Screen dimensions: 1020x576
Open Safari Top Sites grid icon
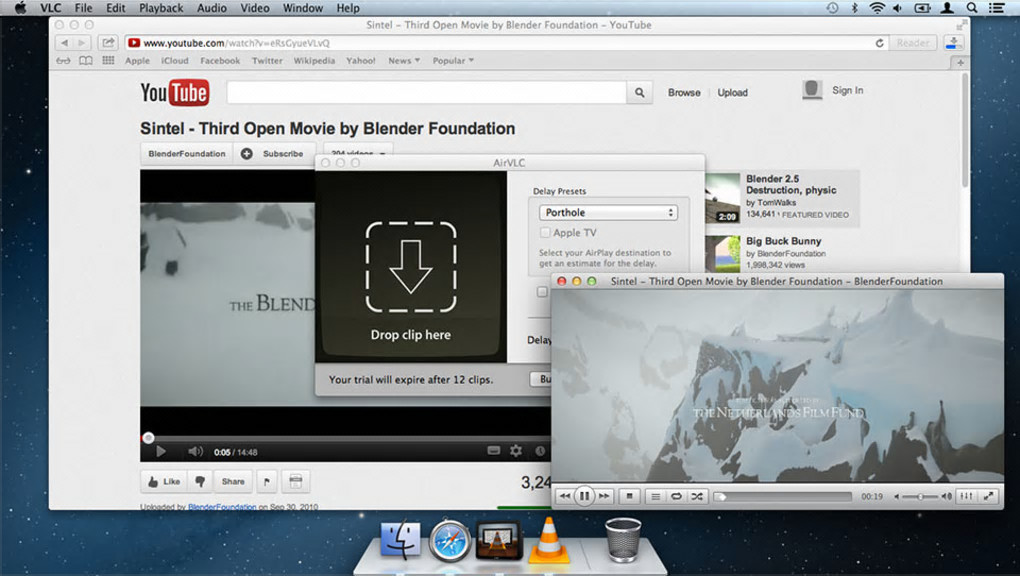click(x=108, y=61)
